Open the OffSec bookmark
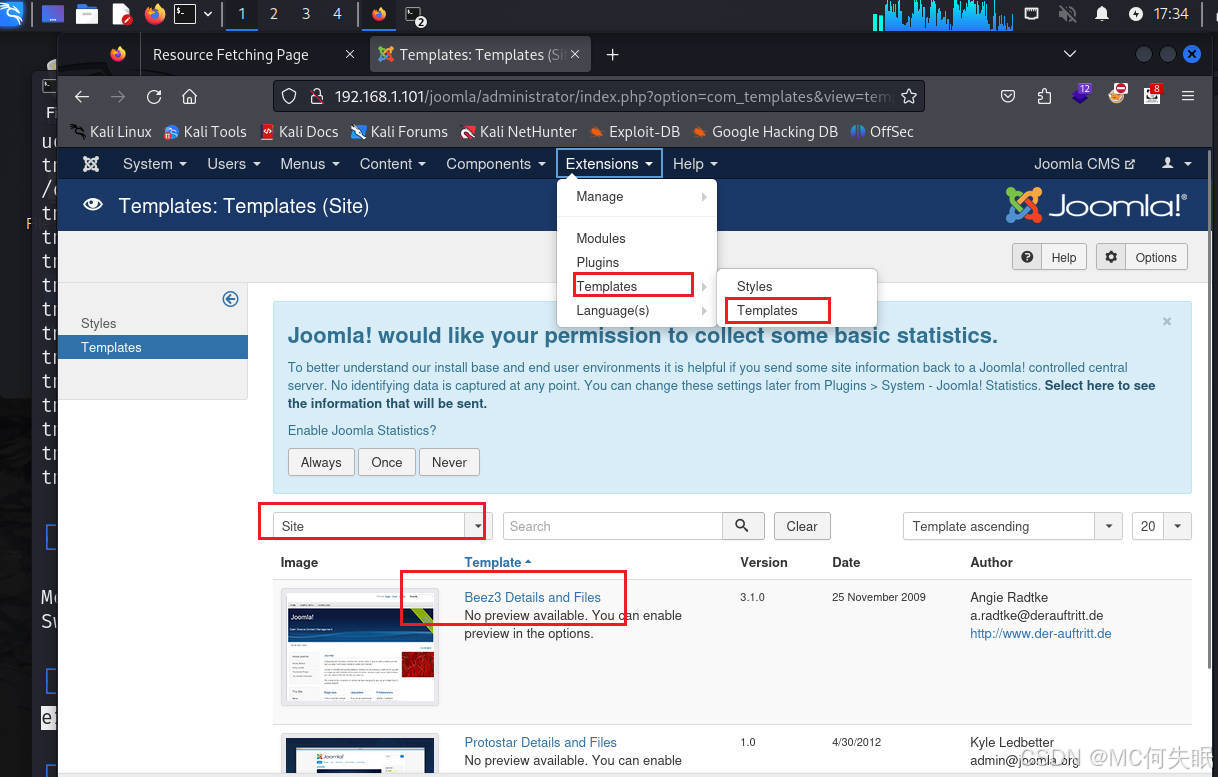 click(x=882, y=131)
